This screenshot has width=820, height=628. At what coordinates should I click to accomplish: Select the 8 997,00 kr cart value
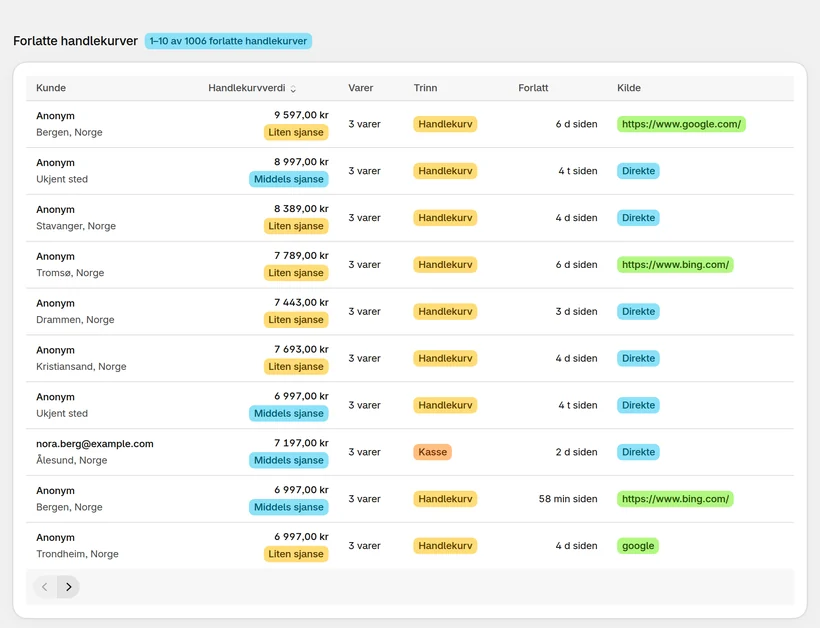[x=301, y=162]
